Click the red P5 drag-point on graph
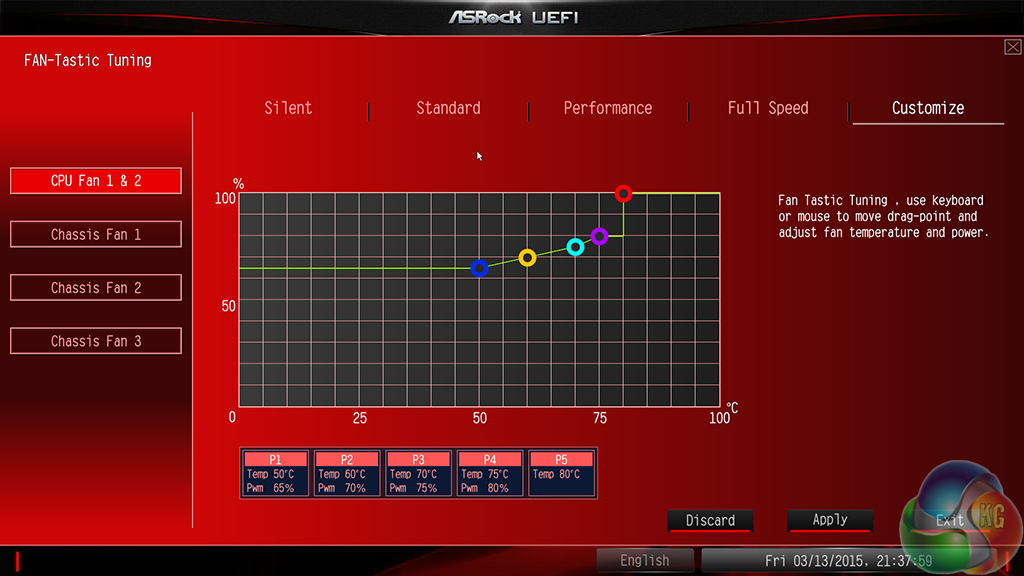This screenshot has height=576, width=1024. 624,193
